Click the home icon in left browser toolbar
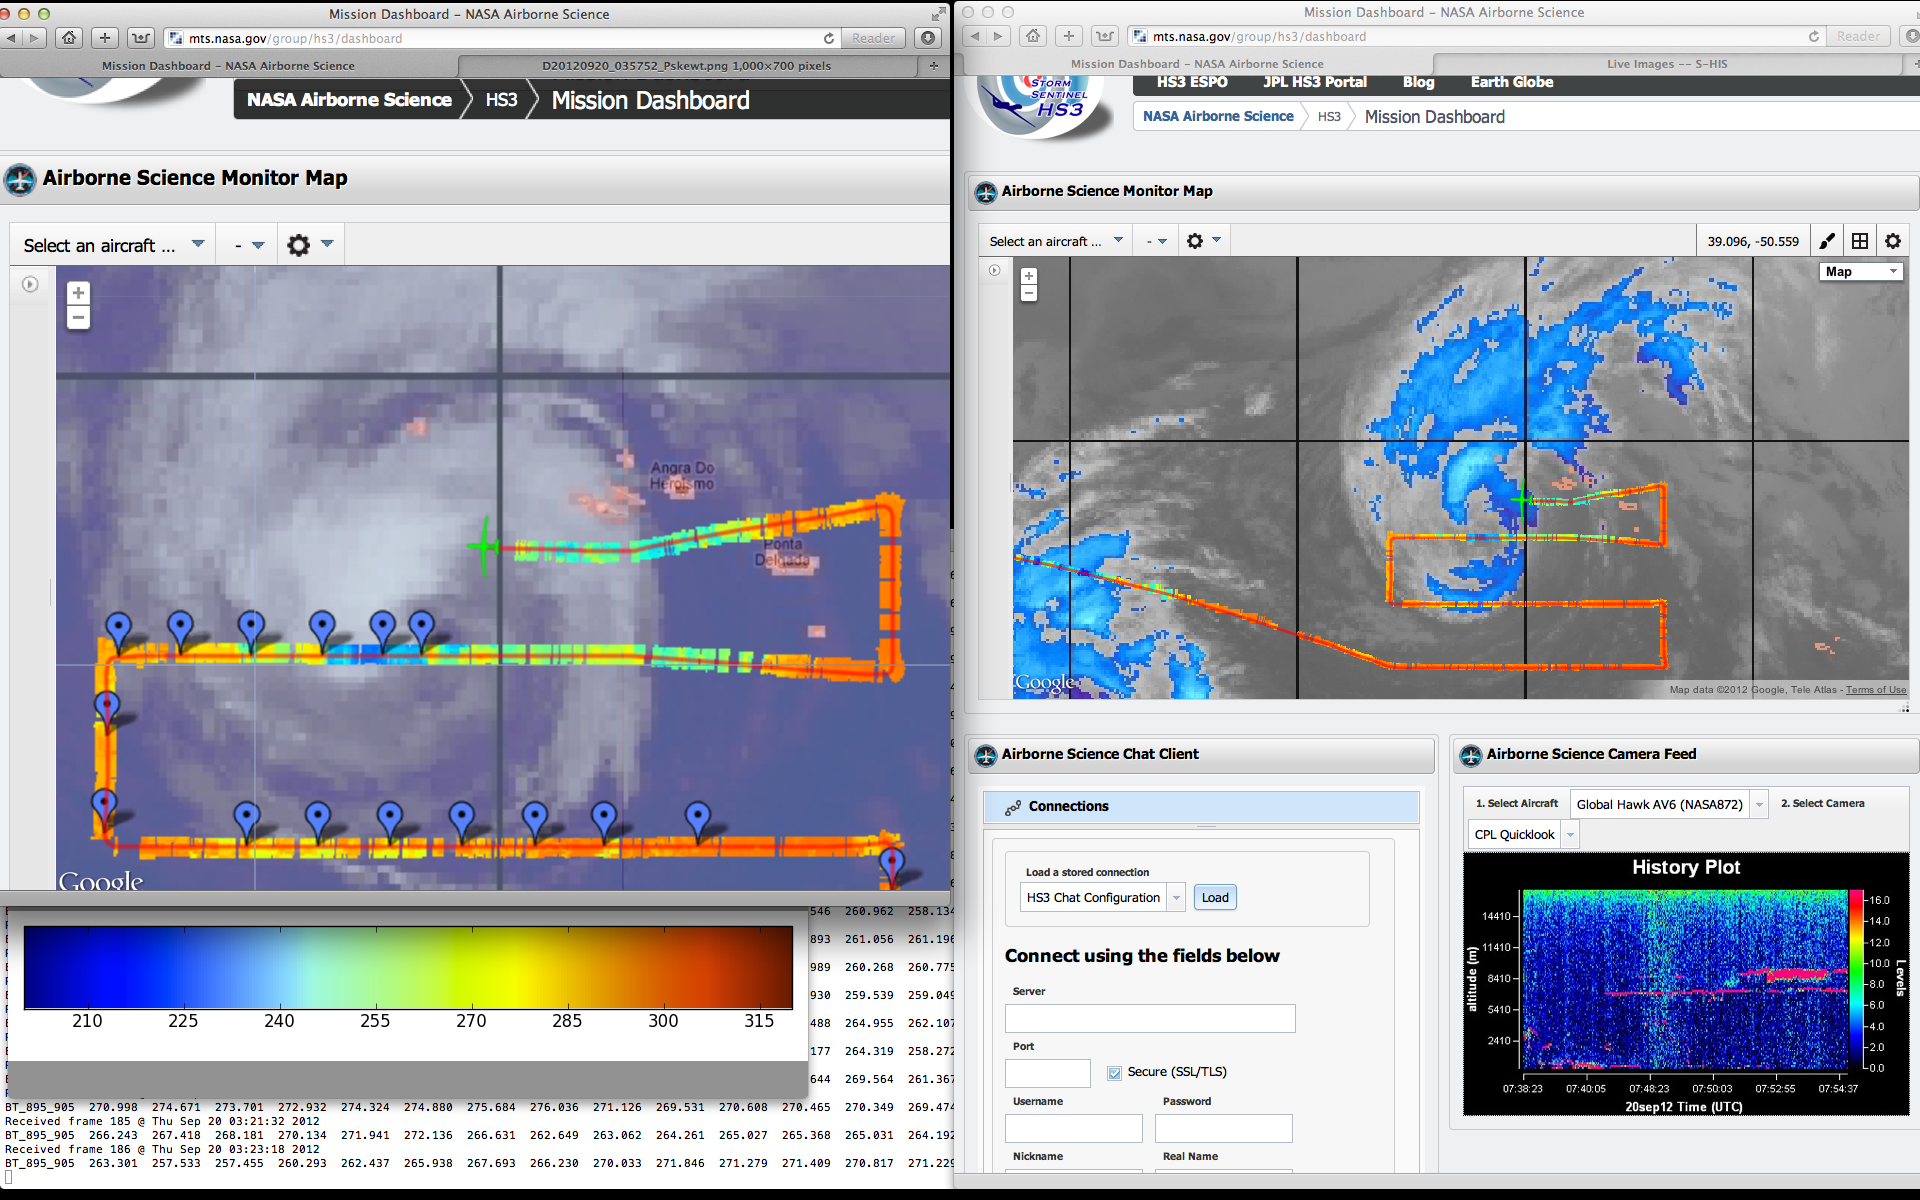Viewport: 1920px width, 1200px height. pyautogui.click(x=68, y=38)
